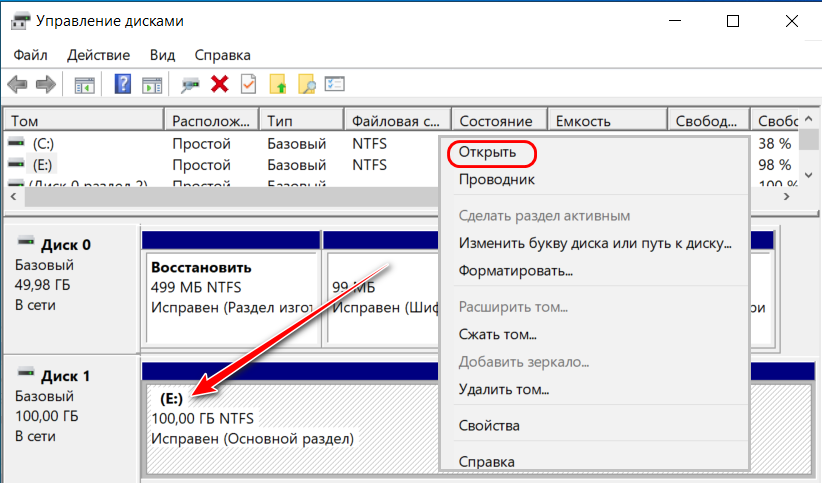The image size is (822, 483).
Task: Click Свойства in the context menu
Action: pos(489,426)
